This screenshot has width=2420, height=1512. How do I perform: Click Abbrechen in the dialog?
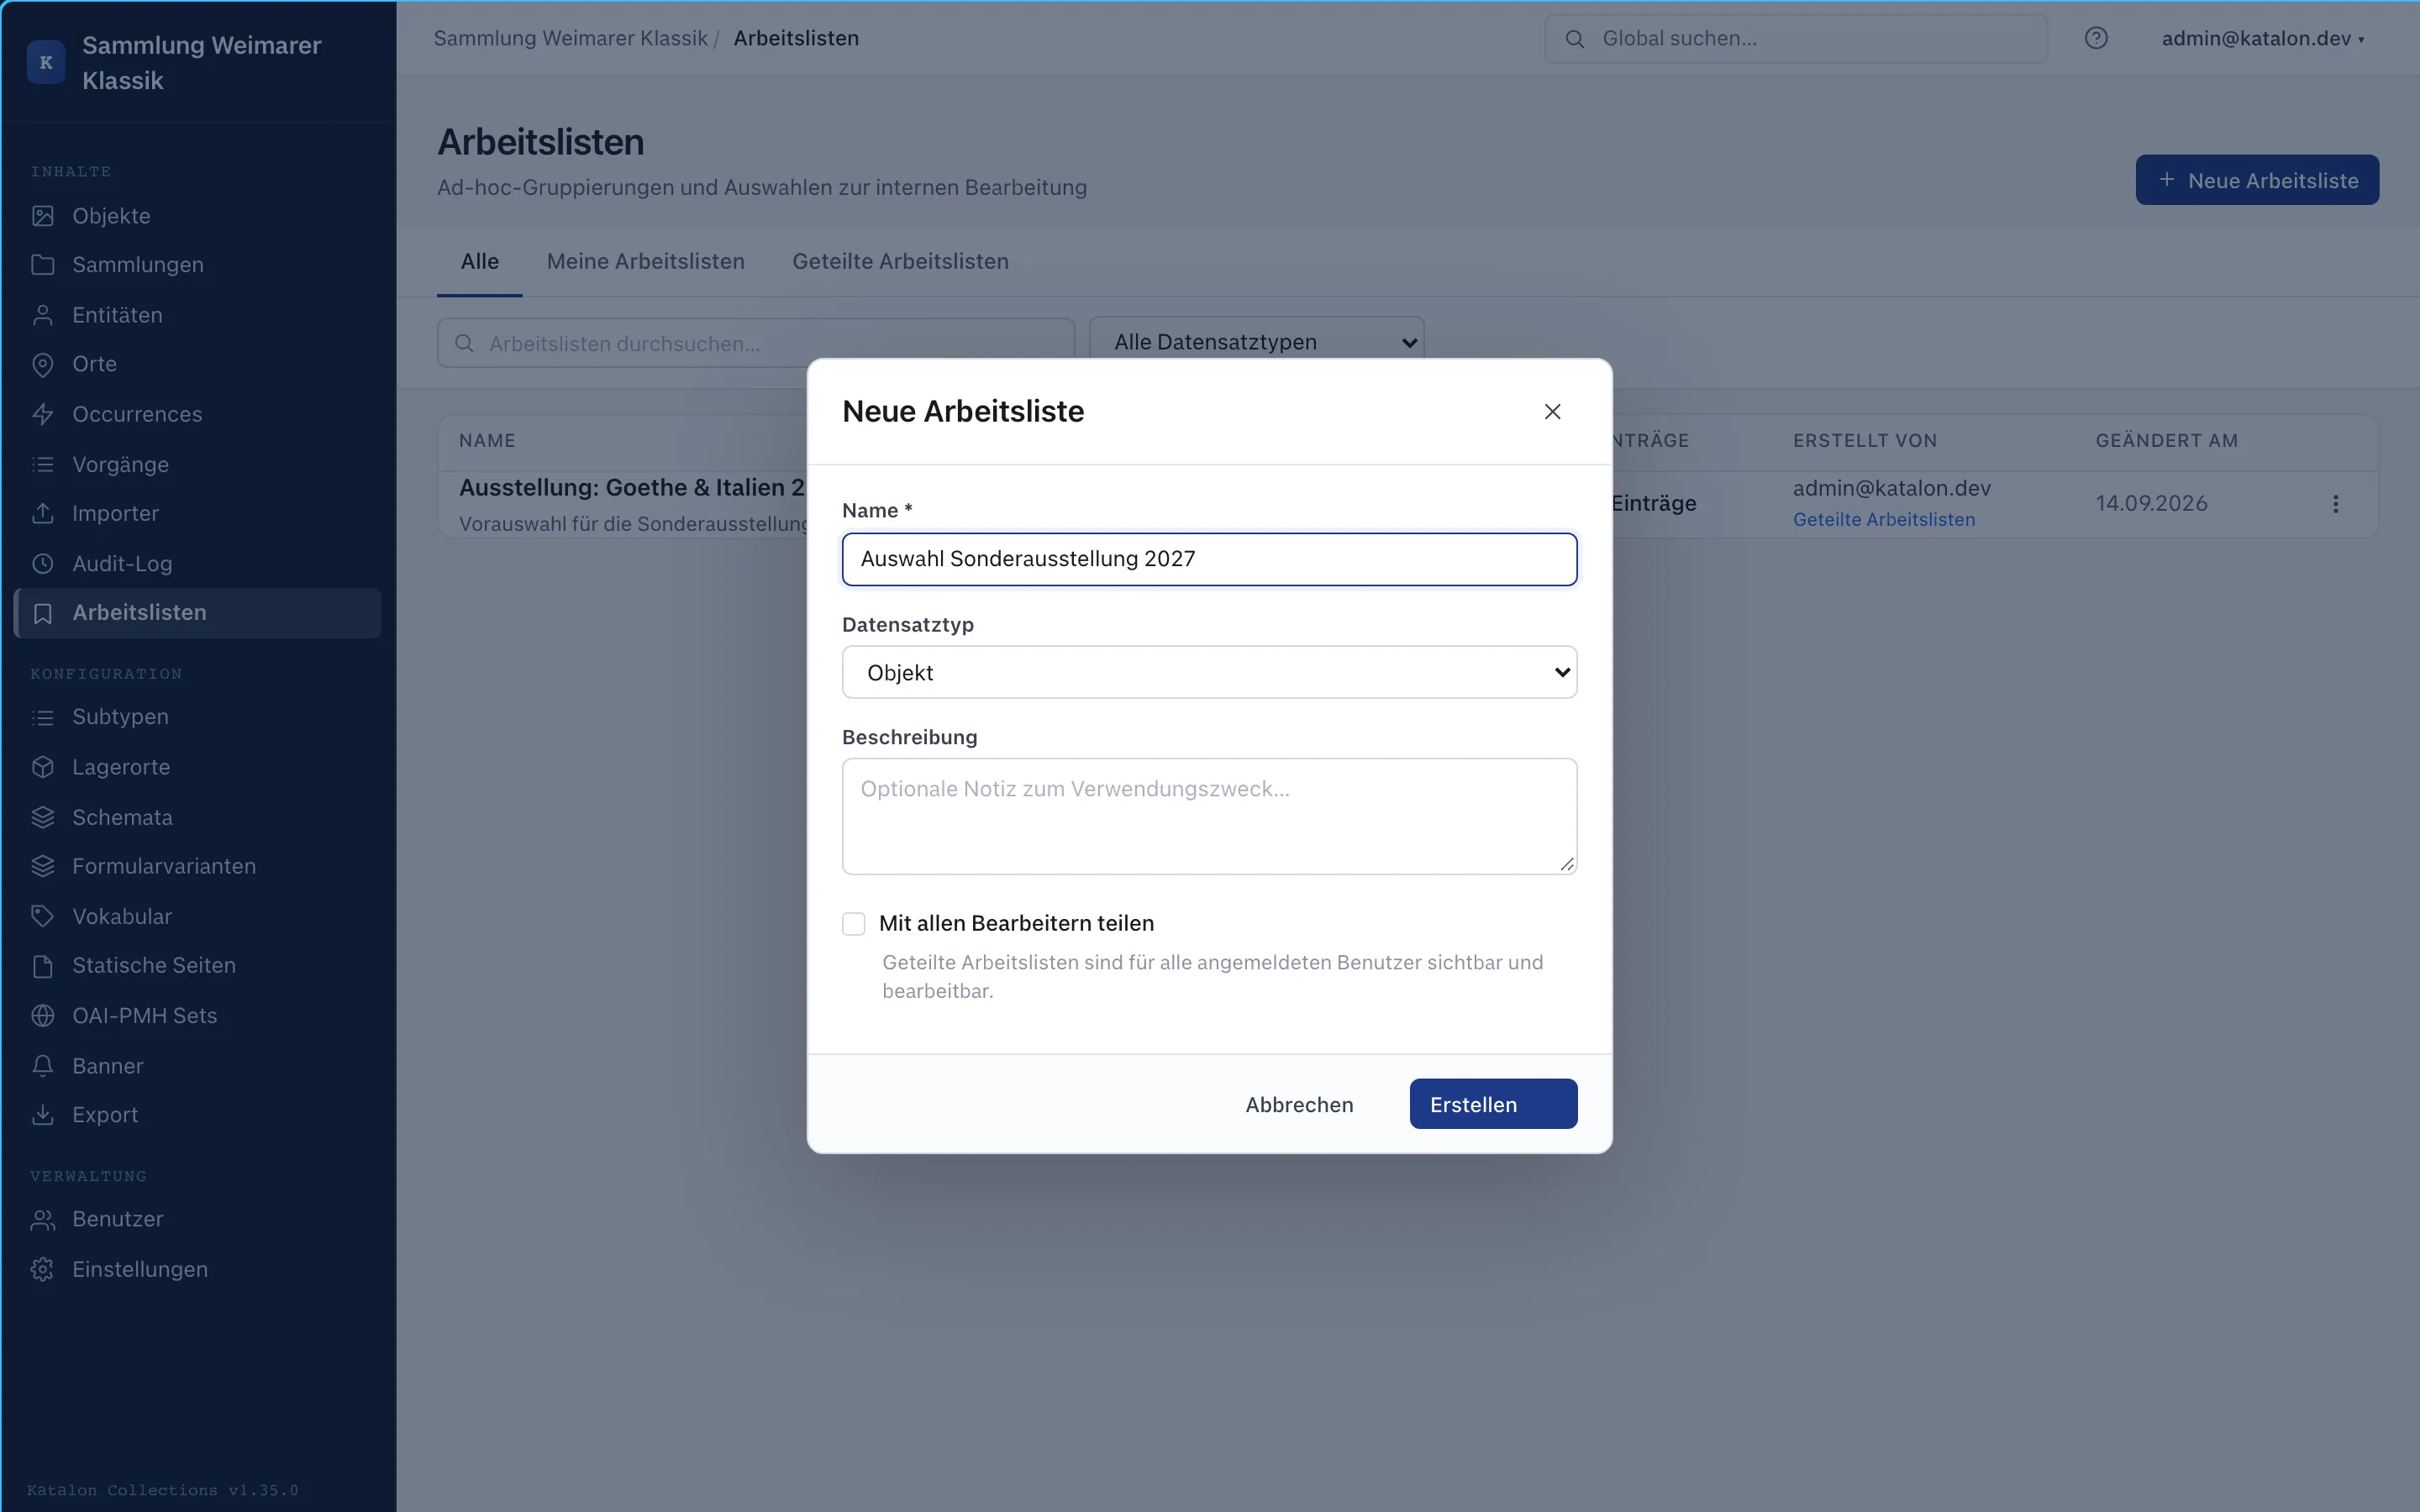pos(1299,1104)
